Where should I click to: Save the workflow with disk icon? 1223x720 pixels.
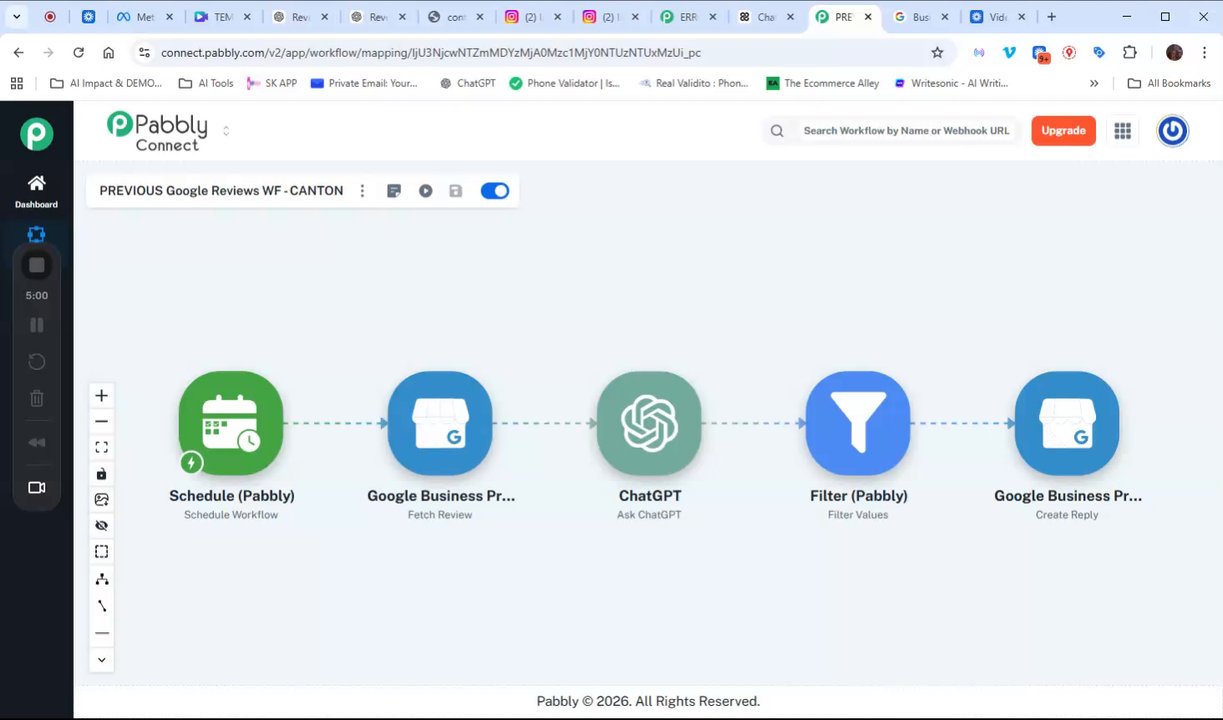456,190
